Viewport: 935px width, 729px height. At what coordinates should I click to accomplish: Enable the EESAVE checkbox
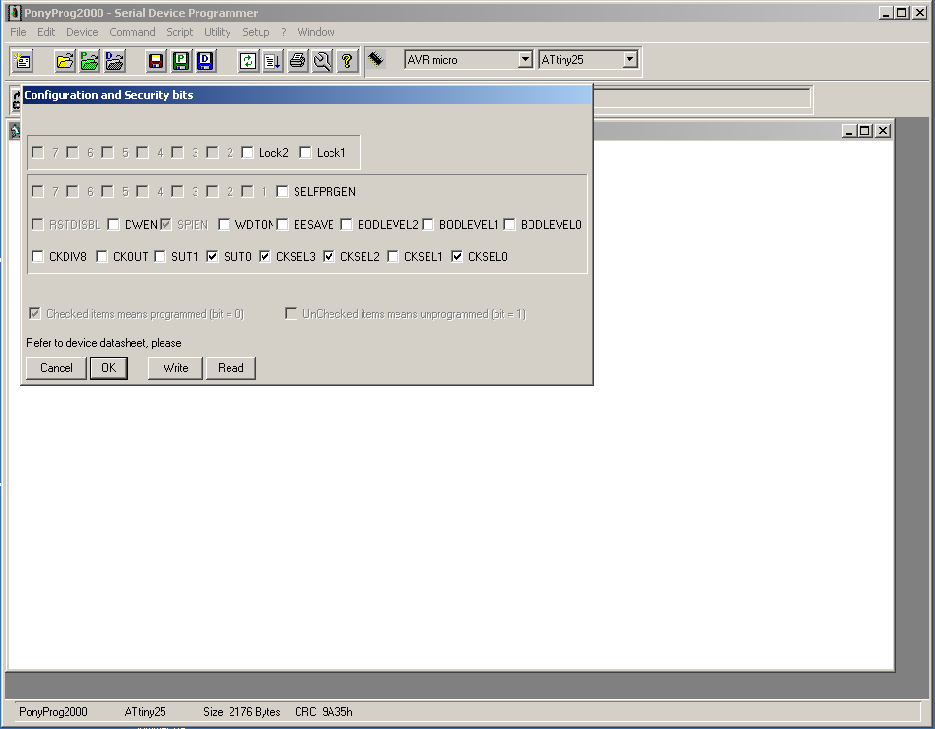(283, 224)
